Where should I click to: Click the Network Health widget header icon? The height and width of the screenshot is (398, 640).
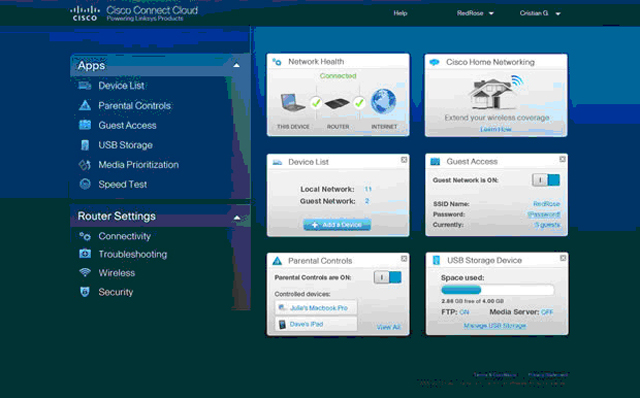pos(277,62)
